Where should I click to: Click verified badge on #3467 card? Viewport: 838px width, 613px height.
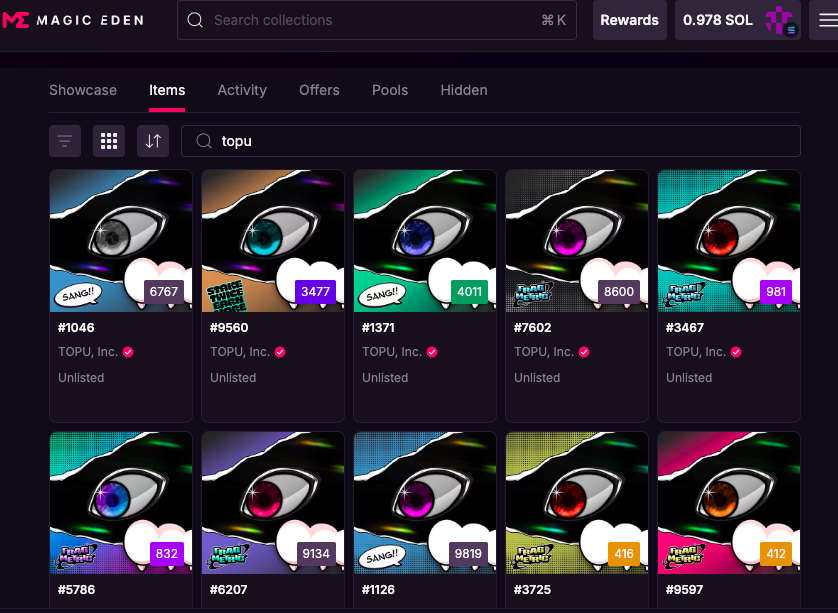point(736,352)
